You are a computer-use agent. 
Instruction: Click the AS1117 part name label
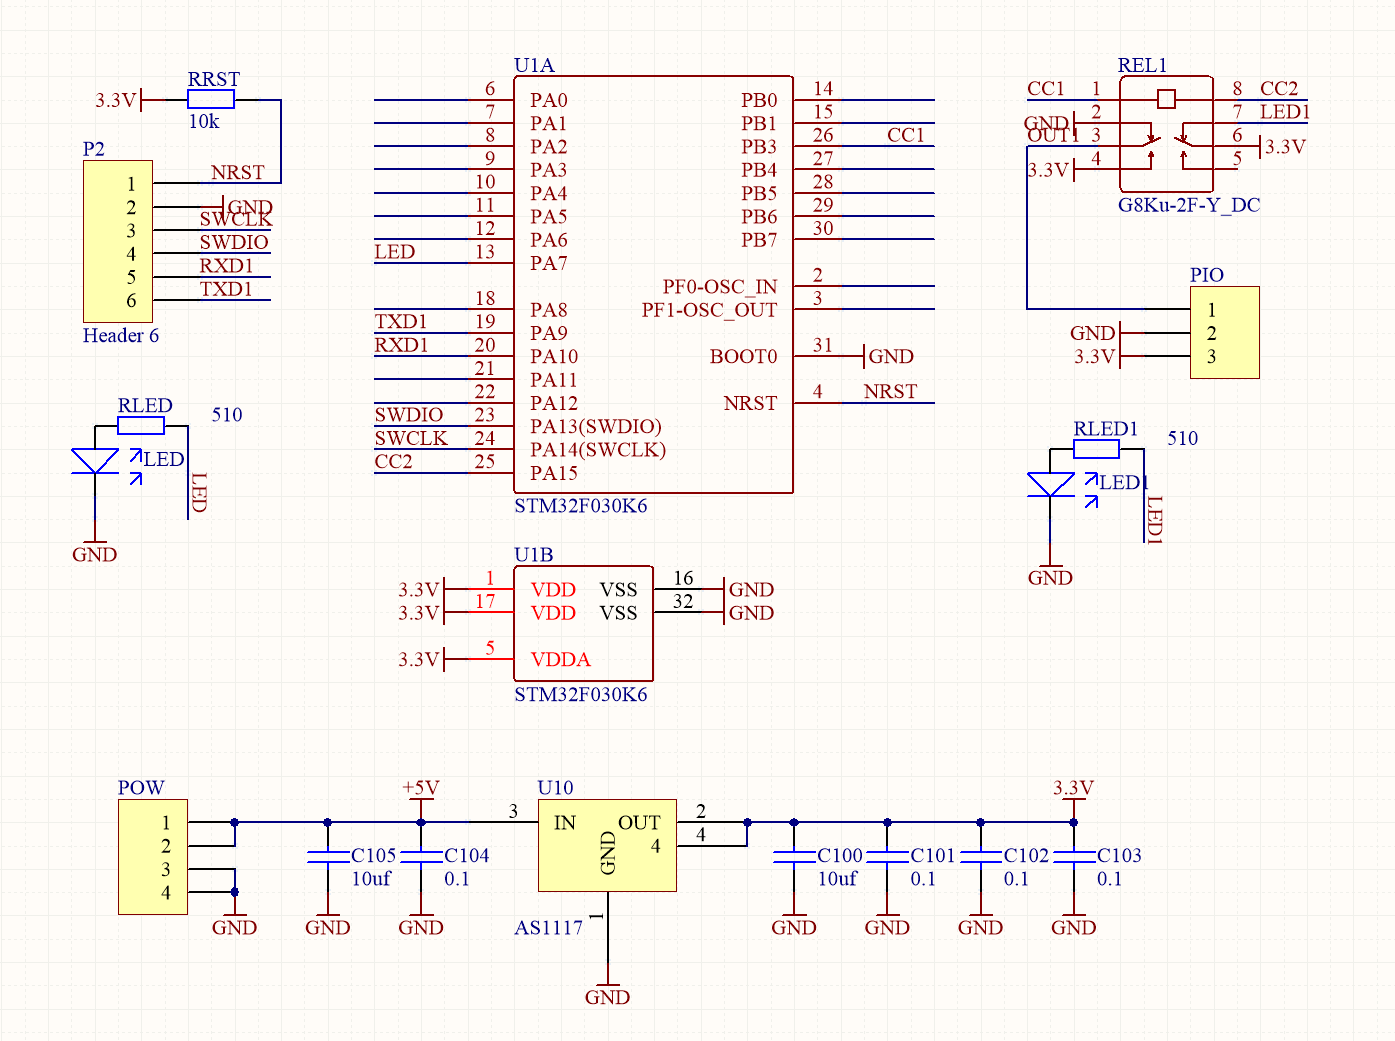coord(548,928)
